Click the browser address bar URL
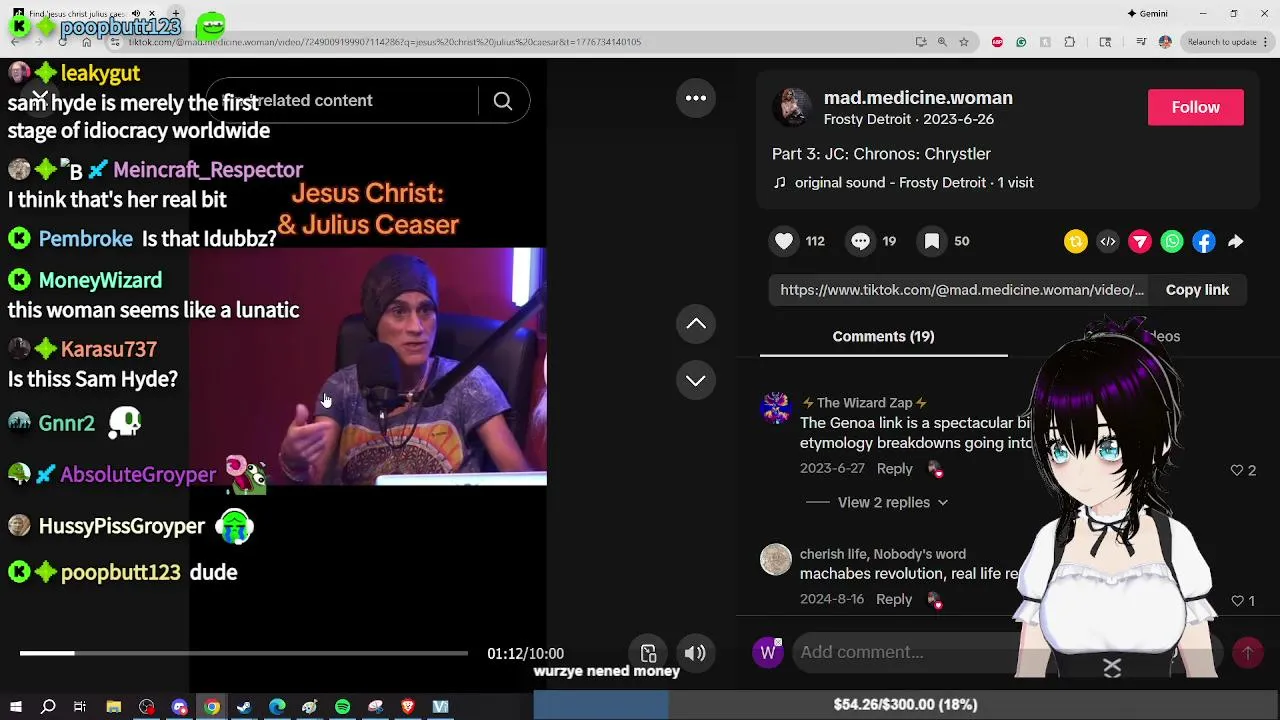 [x=385, y=42]
